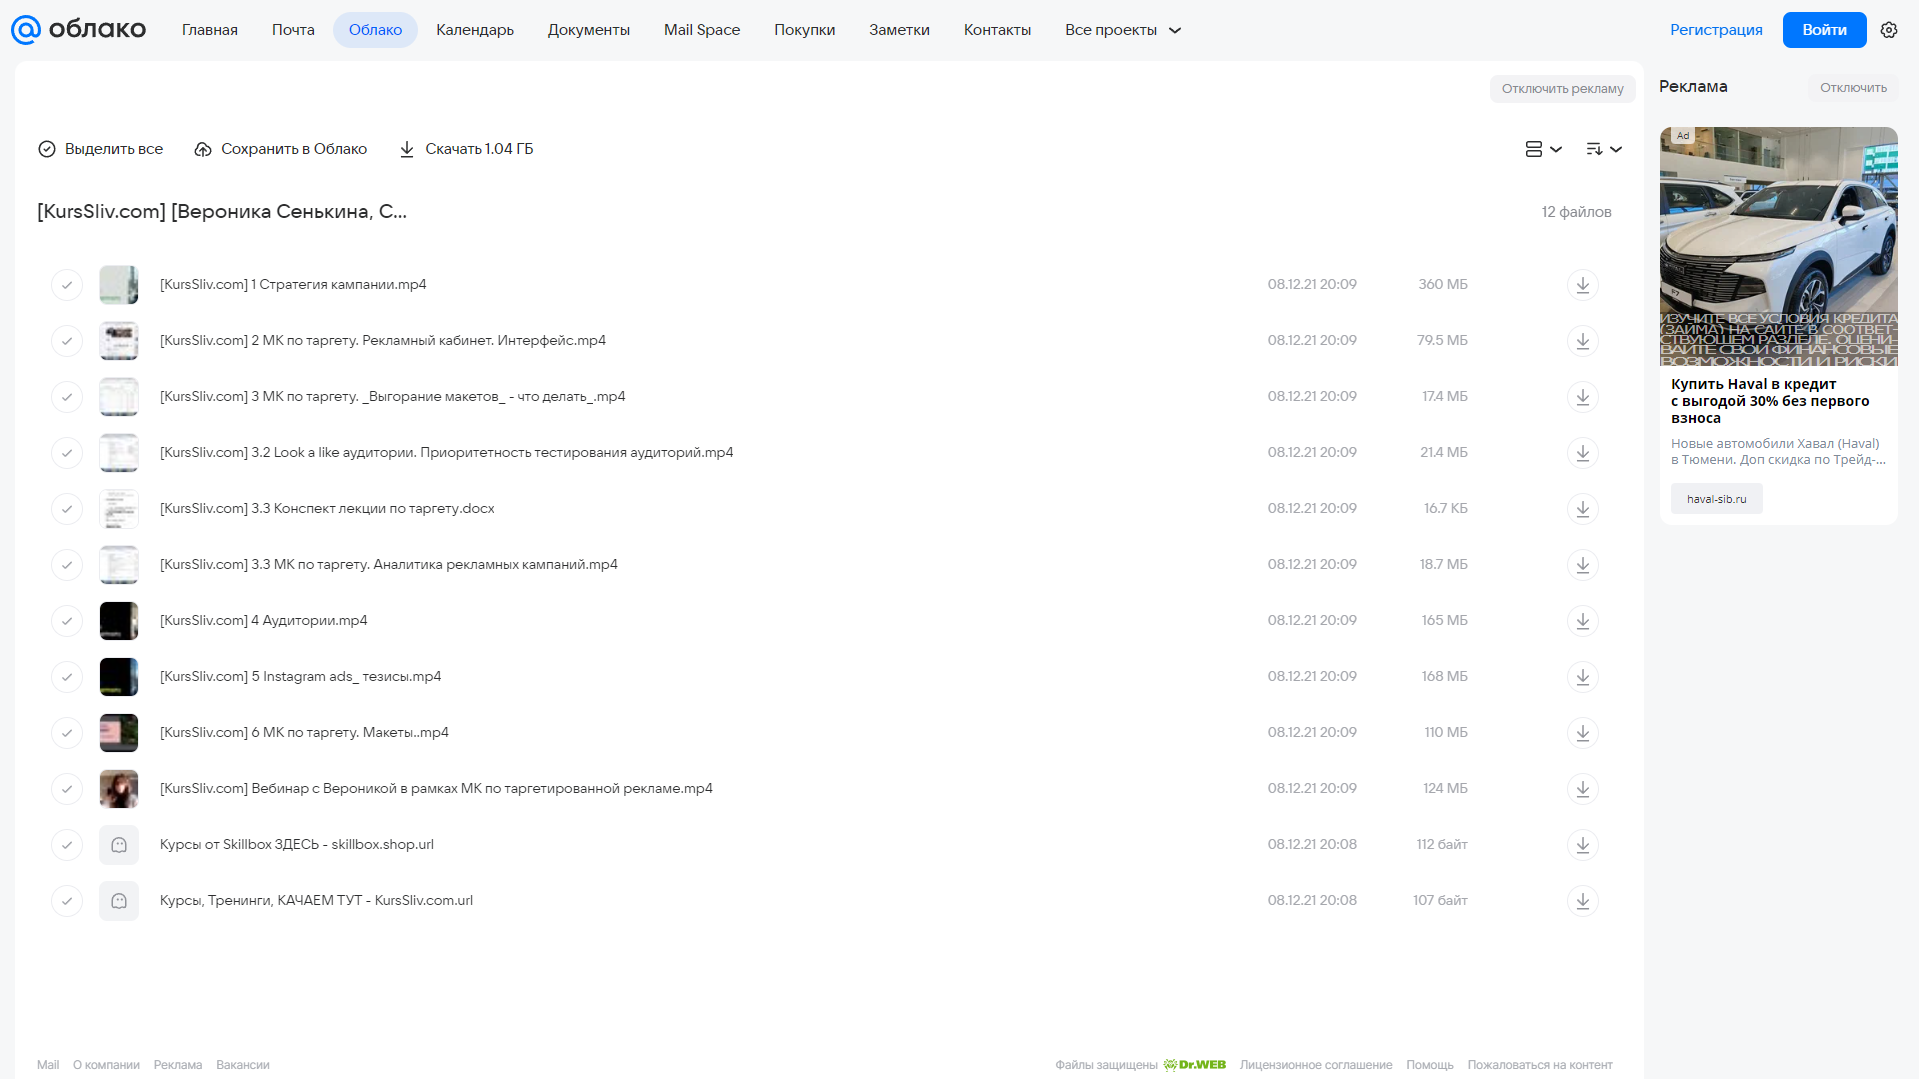This screenshot has height=1079, width=1919.
Task: Click the KursSliv.com.url file icon
Action: coord(119,901)
